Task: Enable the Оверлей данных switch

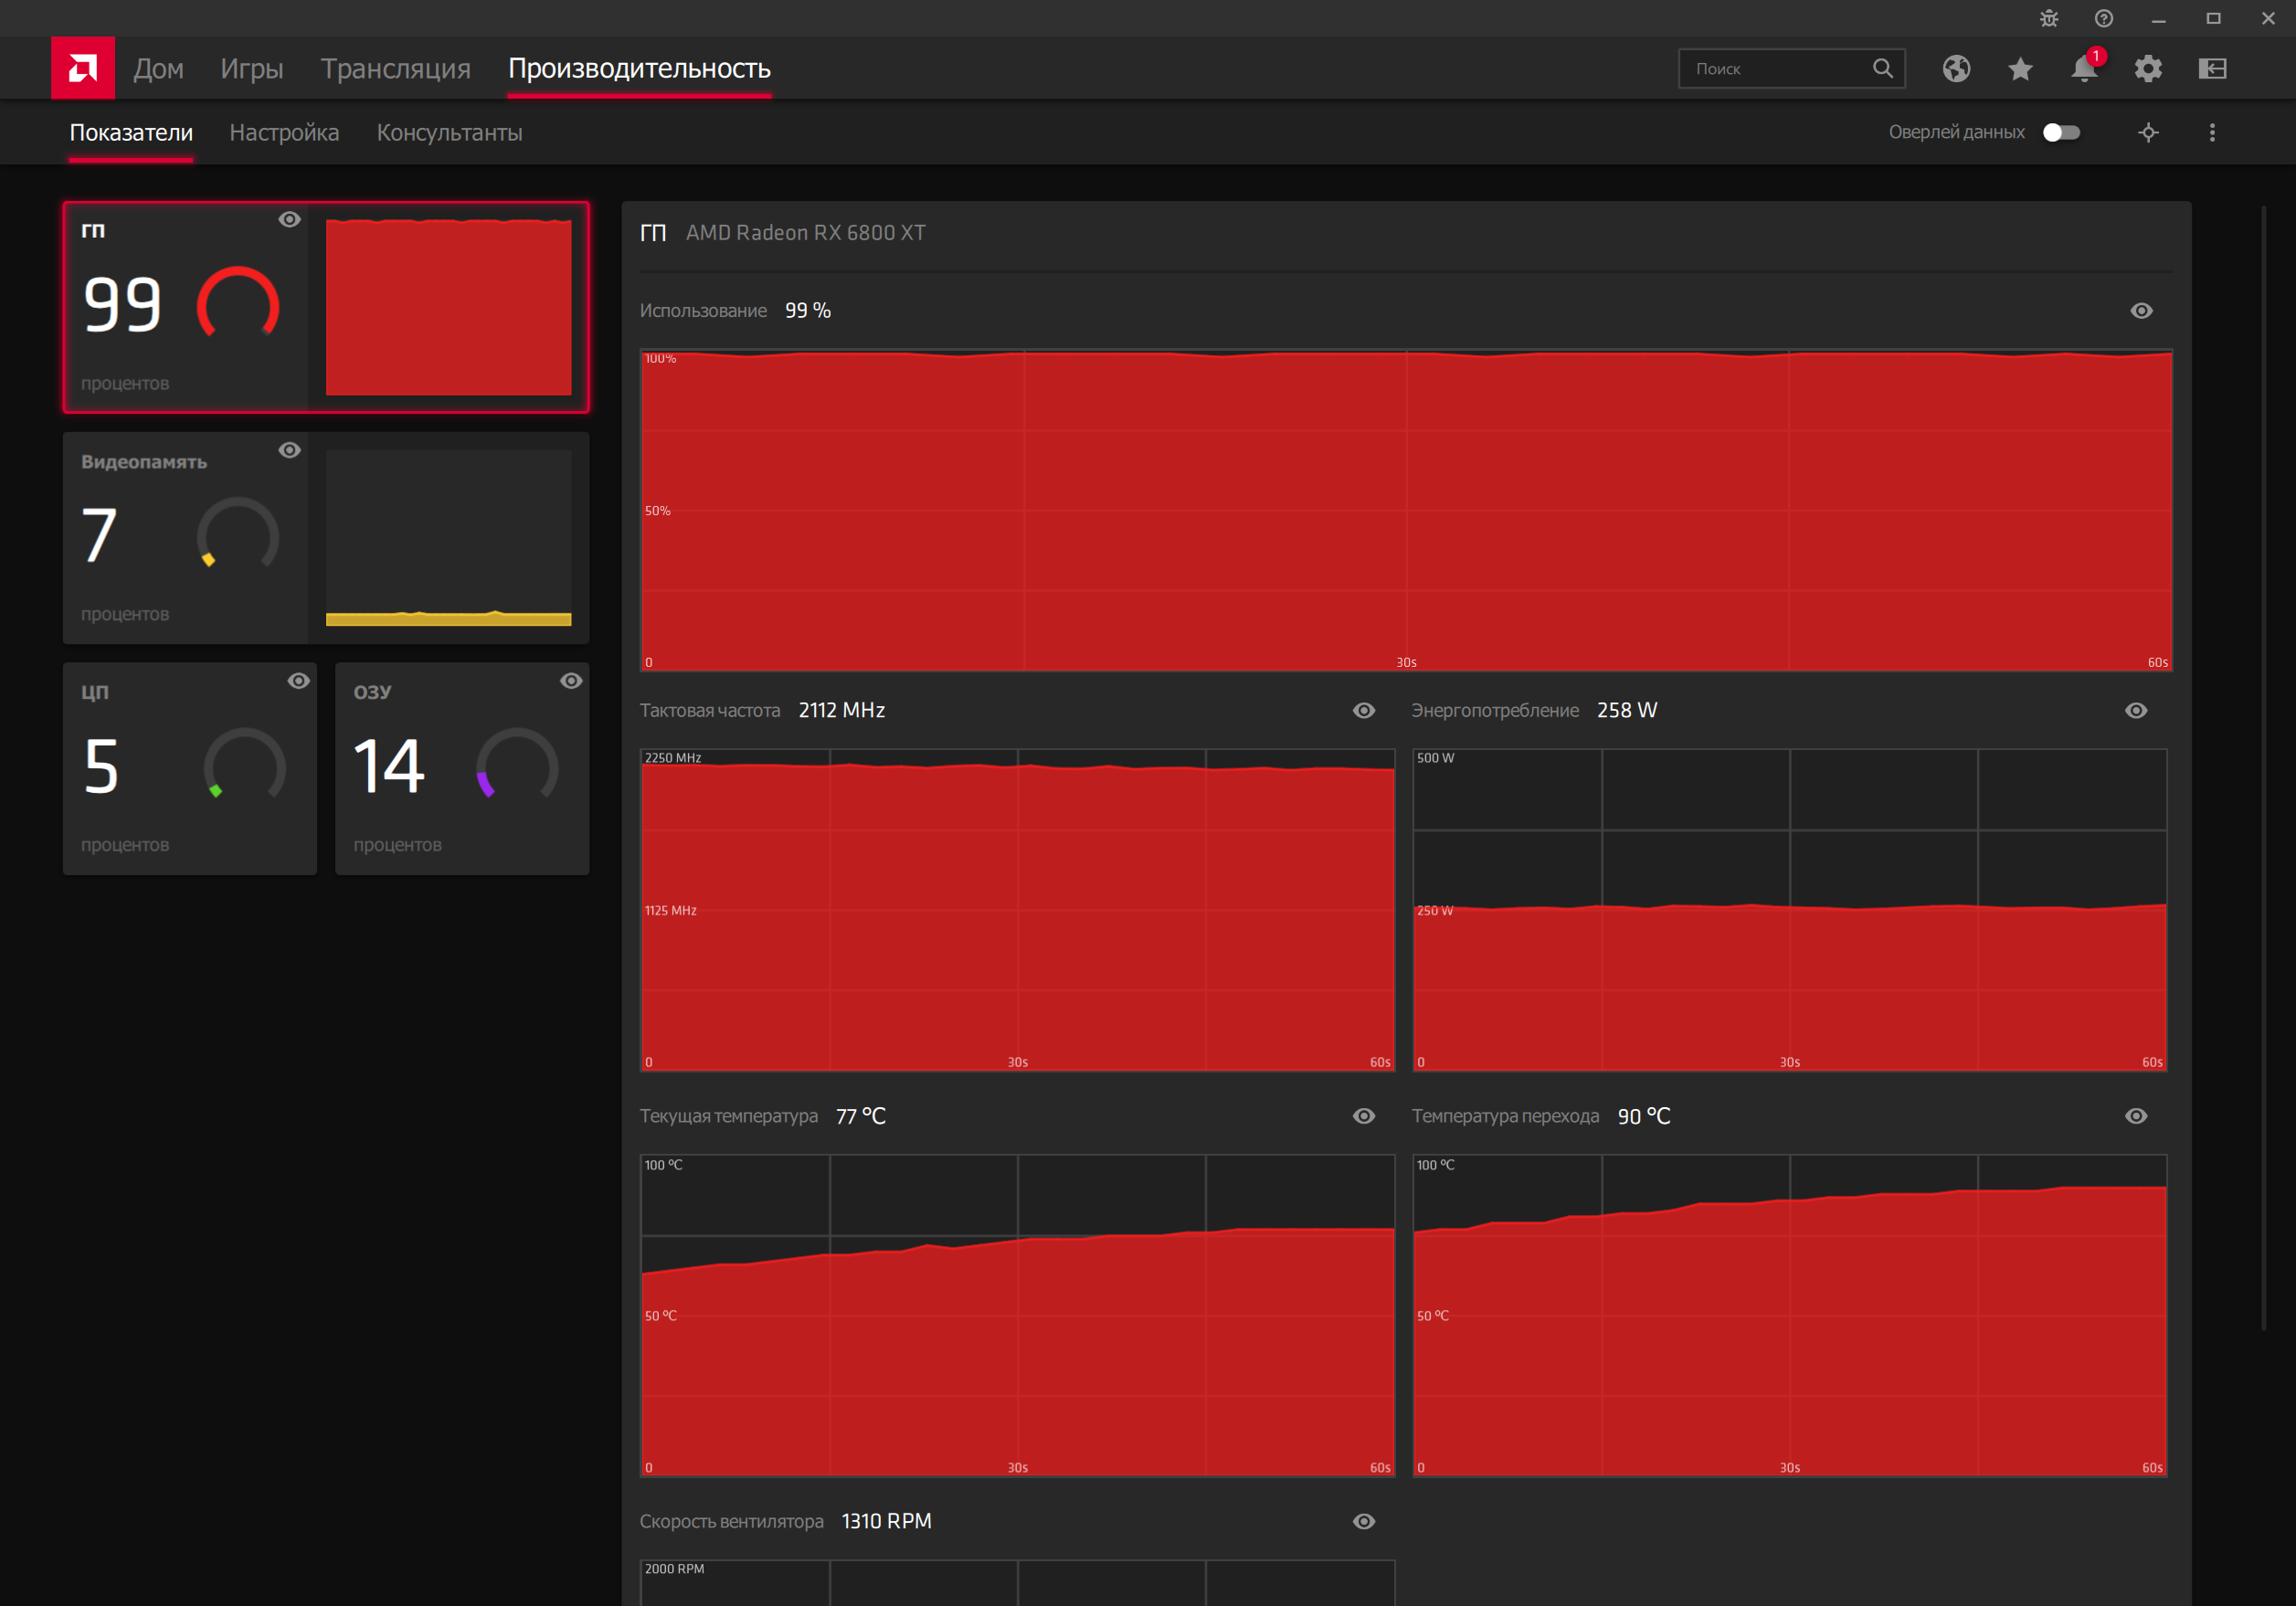Action: 2061,132
